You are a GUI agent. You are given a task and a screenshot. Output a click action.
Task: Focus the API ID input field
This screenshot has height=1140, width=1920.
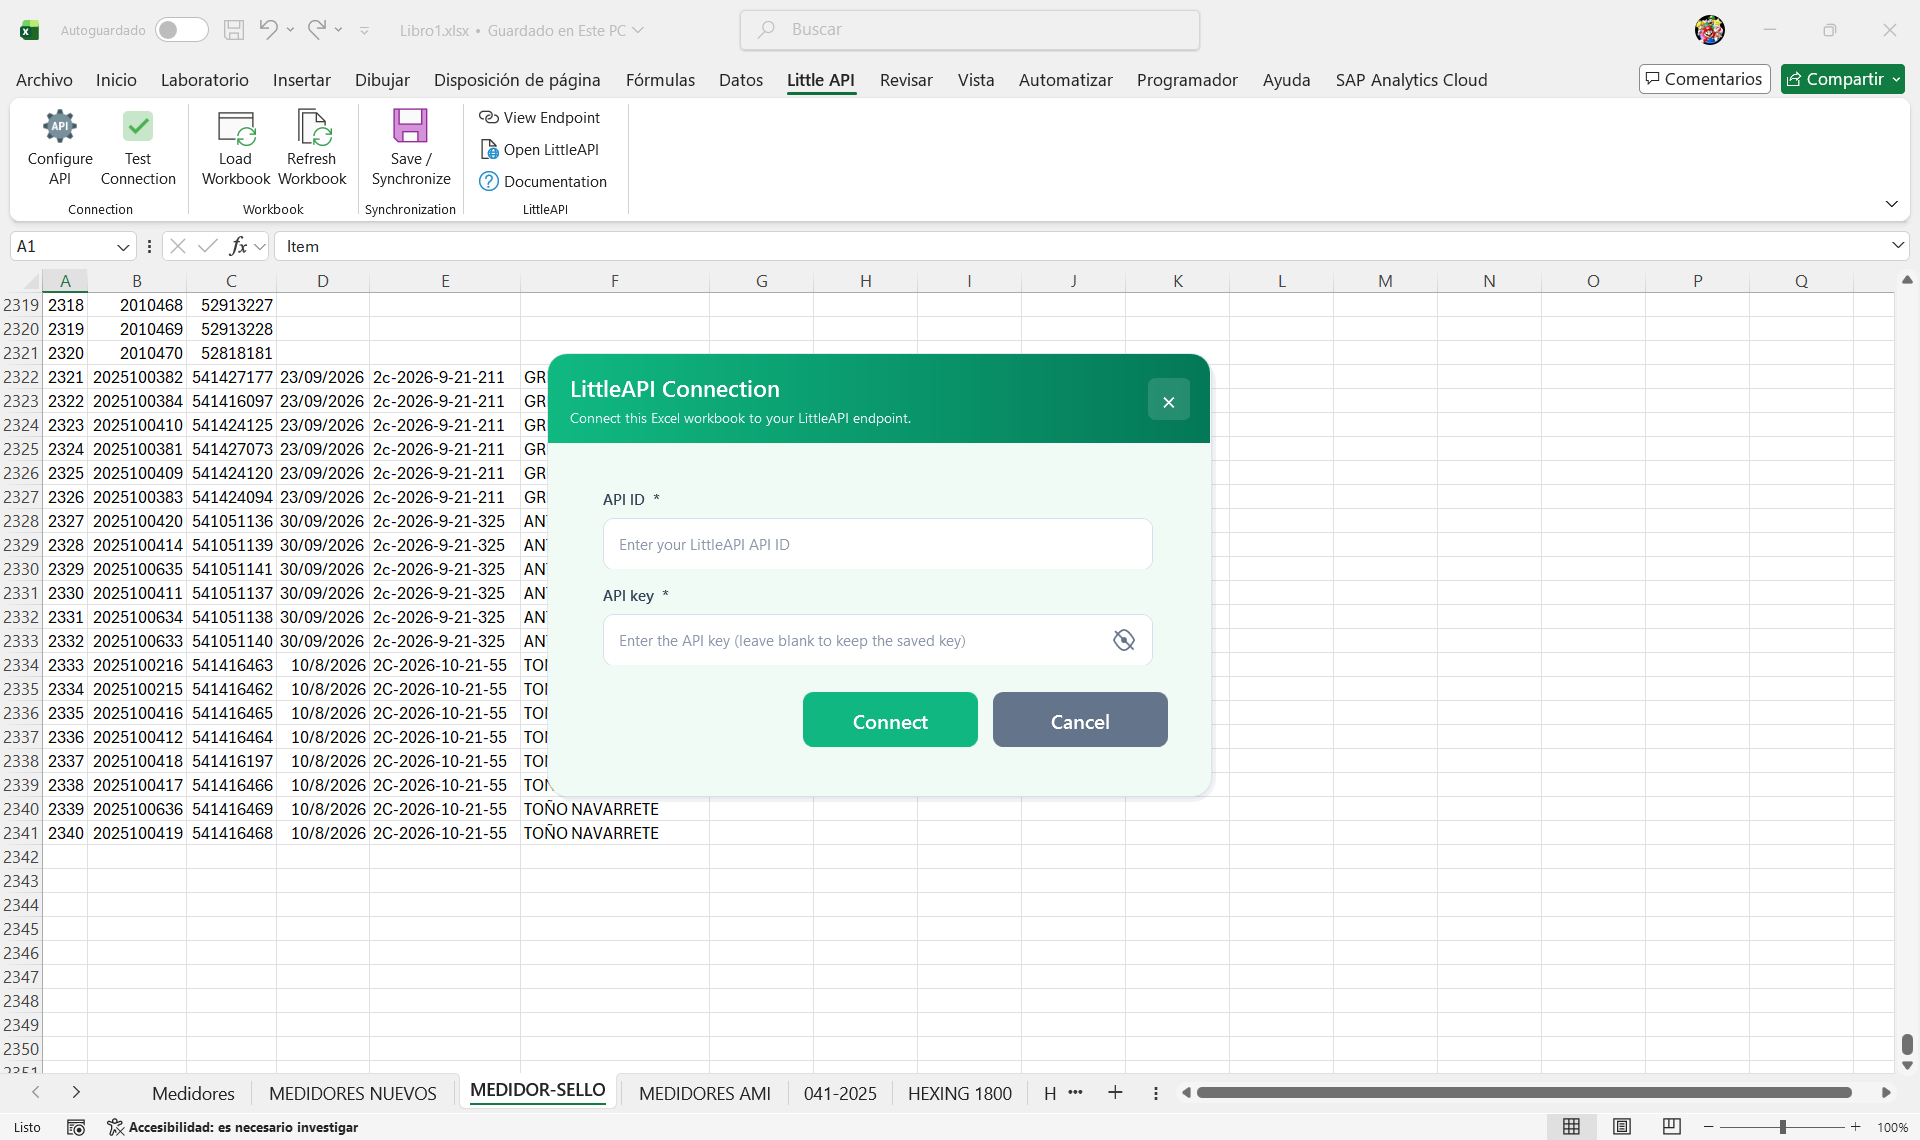877,544
